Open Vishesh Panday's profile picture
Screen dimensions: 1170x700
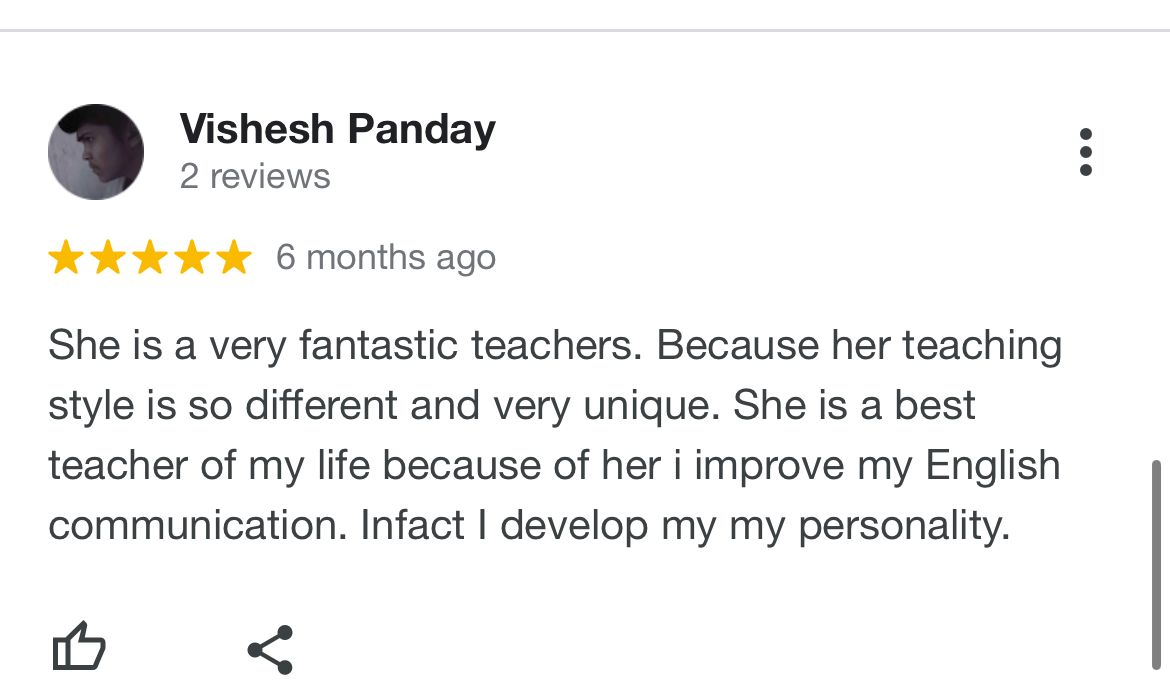96,152
